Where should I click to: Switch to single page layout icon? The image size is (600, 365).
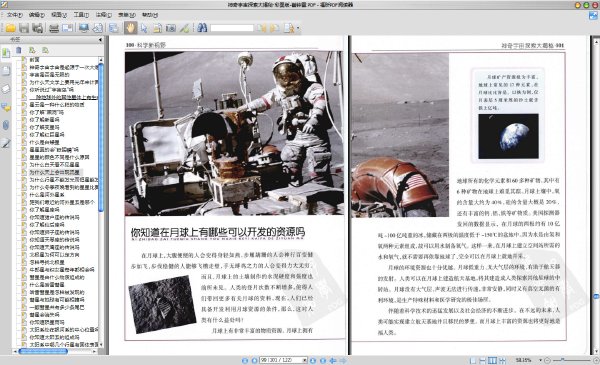tap(473, 360)
